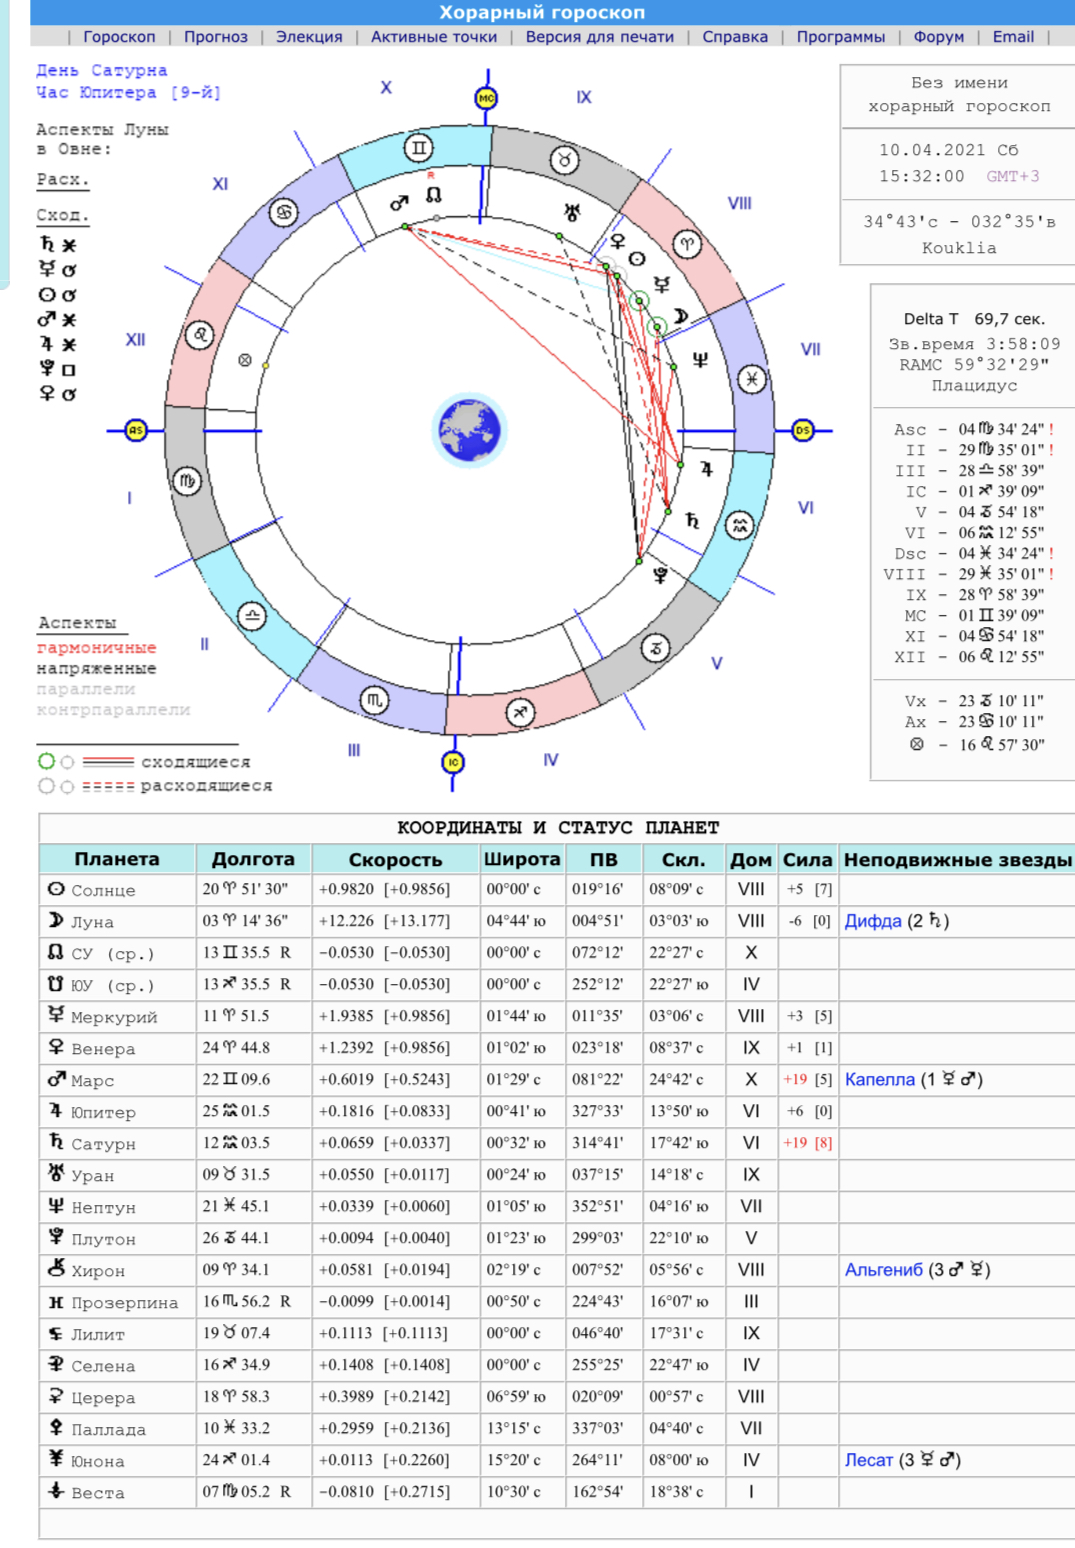Select the Scorpio sign on the zodiac ring
The height and width of the screenshot is (1548, 1075).
coord(374,700)
